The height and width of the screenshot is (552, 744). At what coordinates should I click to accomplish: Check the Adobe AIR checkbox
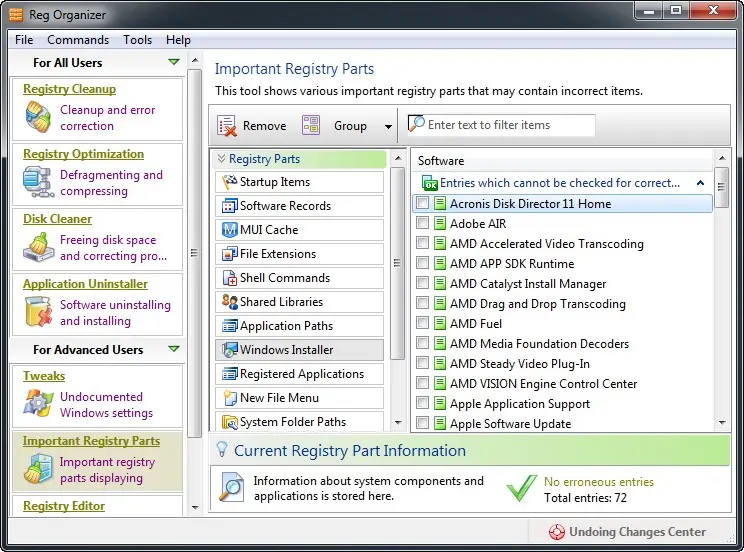click(x=422, y=223)
